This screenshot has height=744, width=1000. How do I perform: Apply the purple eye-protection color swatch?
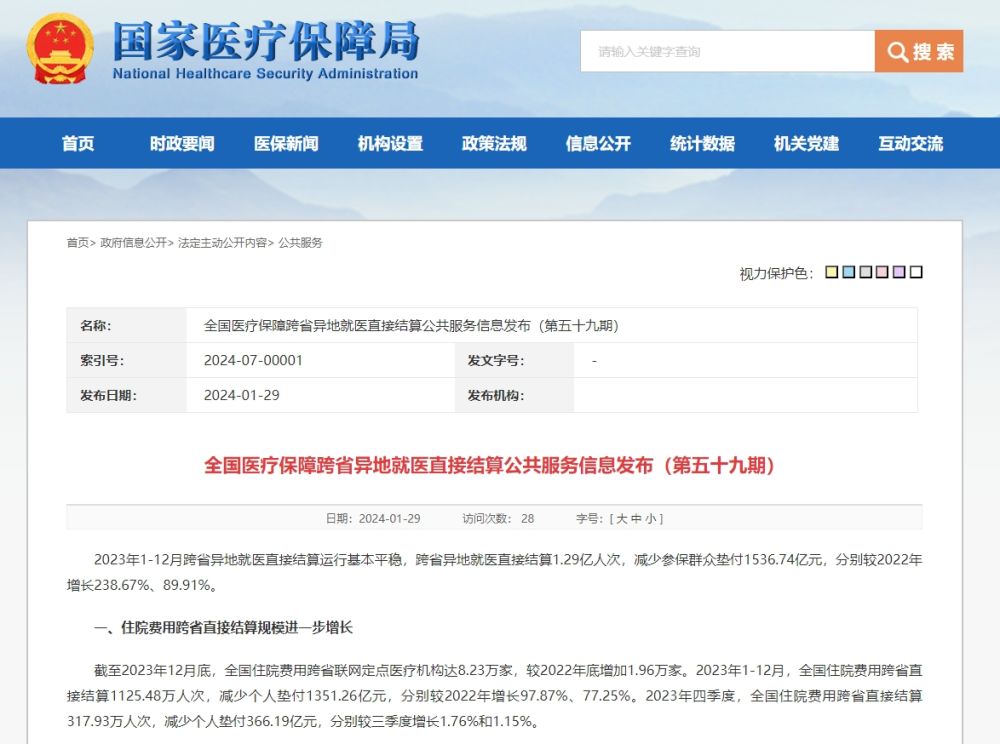[899, 272]
